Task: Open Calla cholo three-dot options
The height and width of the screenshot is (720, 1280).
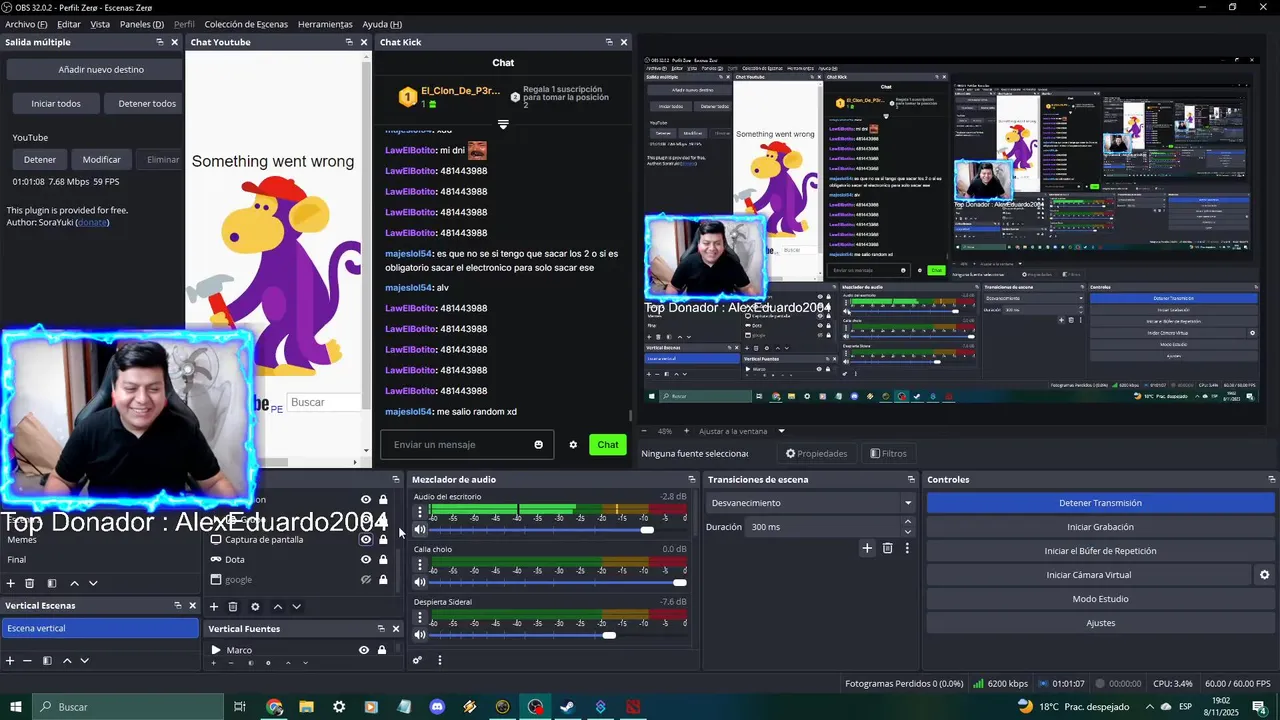Action: point(419,565)
